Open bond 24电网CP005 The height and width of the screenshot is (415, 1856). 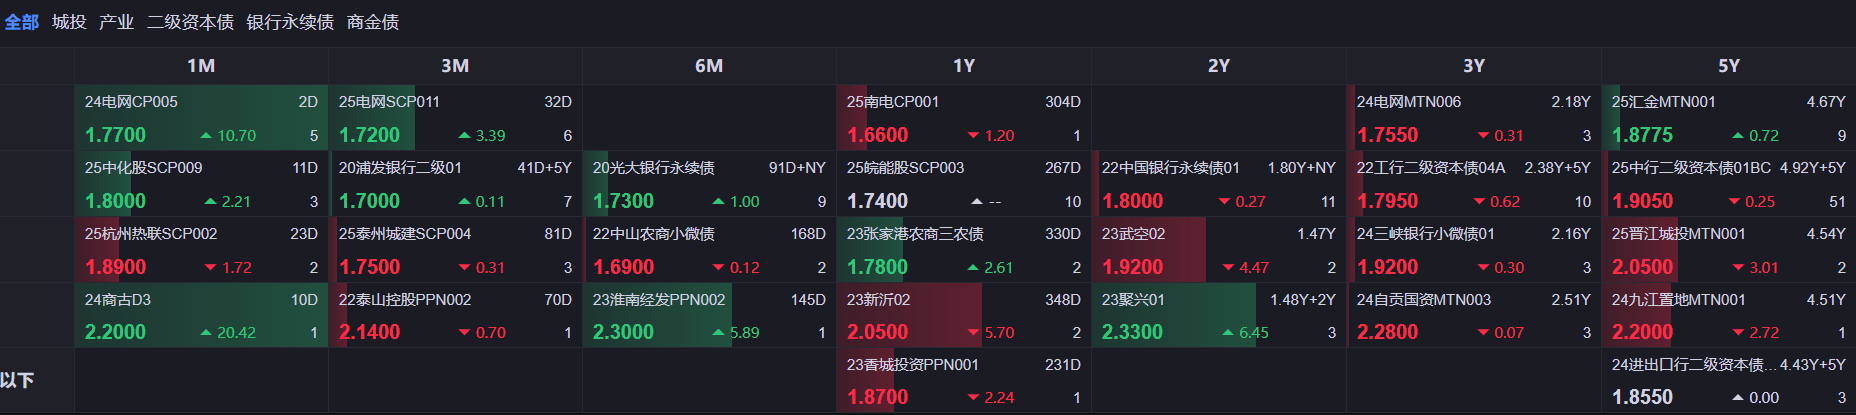131,102
